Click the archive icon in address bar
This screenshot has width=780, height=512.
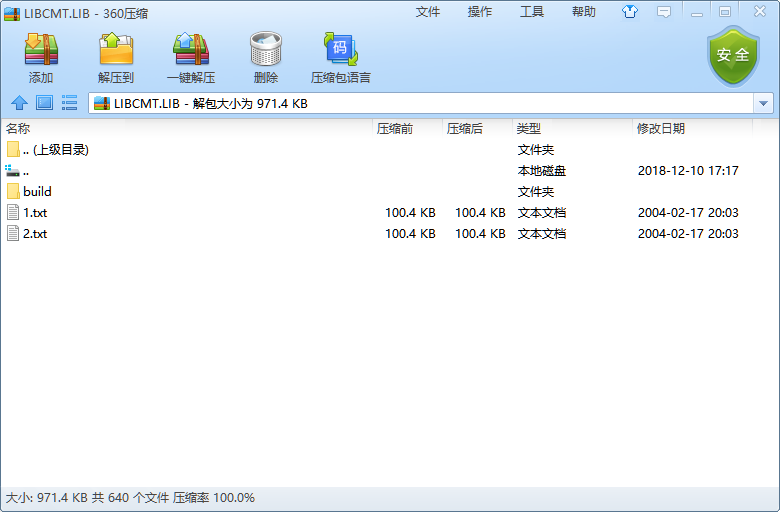coord(101,103)
